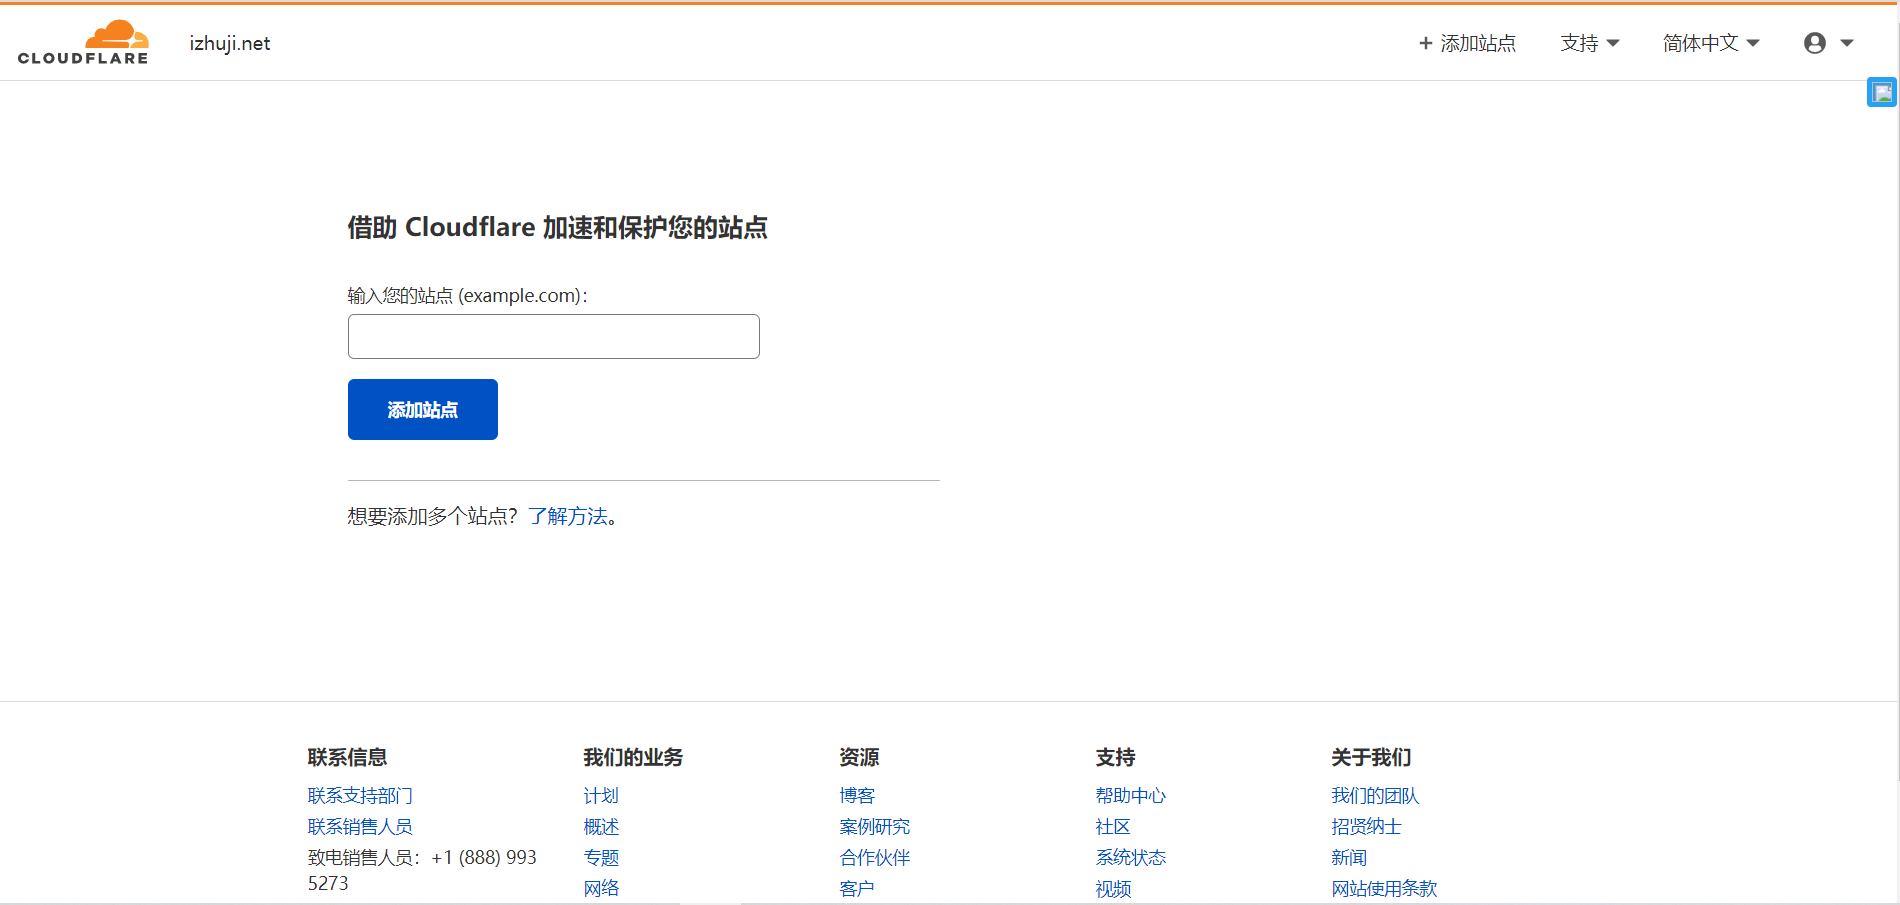1900x905 pixels.
Task: Go to 计划 under 我们的业务
Action: (601, 796)
